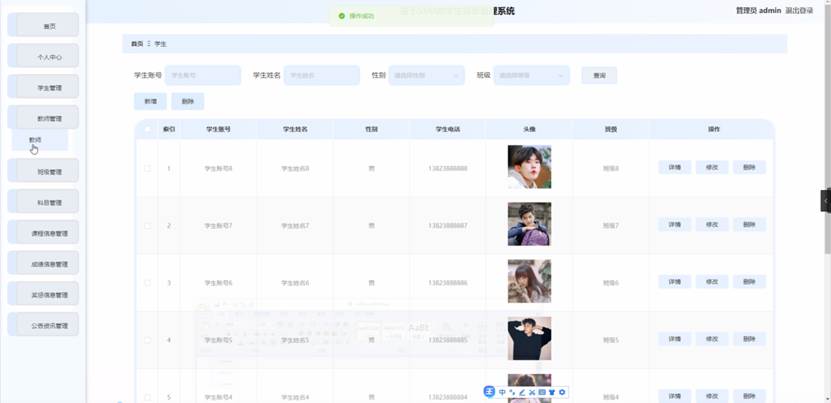This screenshot has height=403, width=831.
Task: Tick the checkbox for row 学生账号5
Action: 147,340
